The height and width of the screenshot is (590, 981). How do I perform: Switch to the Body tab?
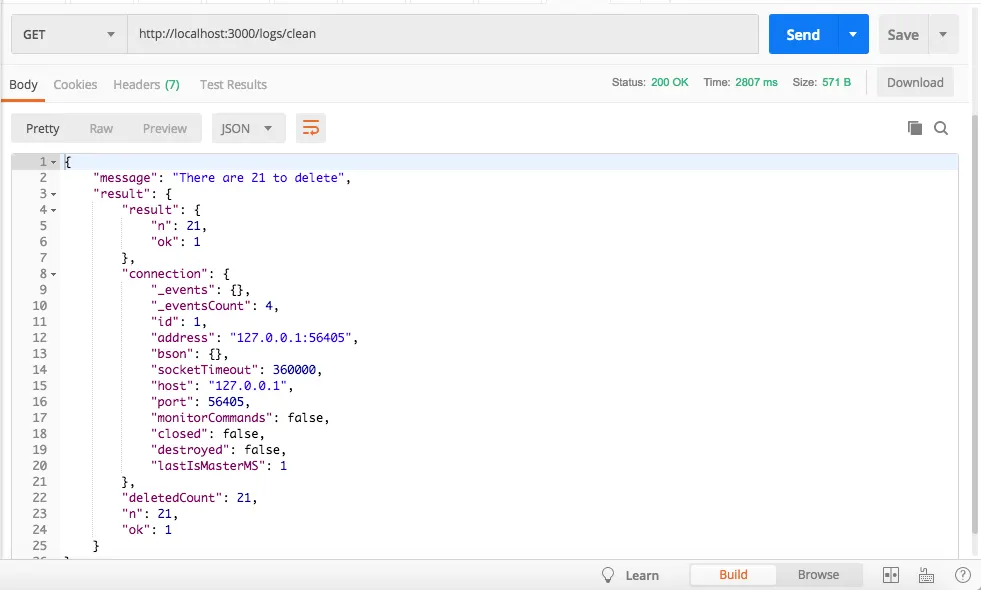[x=23, y=84]
